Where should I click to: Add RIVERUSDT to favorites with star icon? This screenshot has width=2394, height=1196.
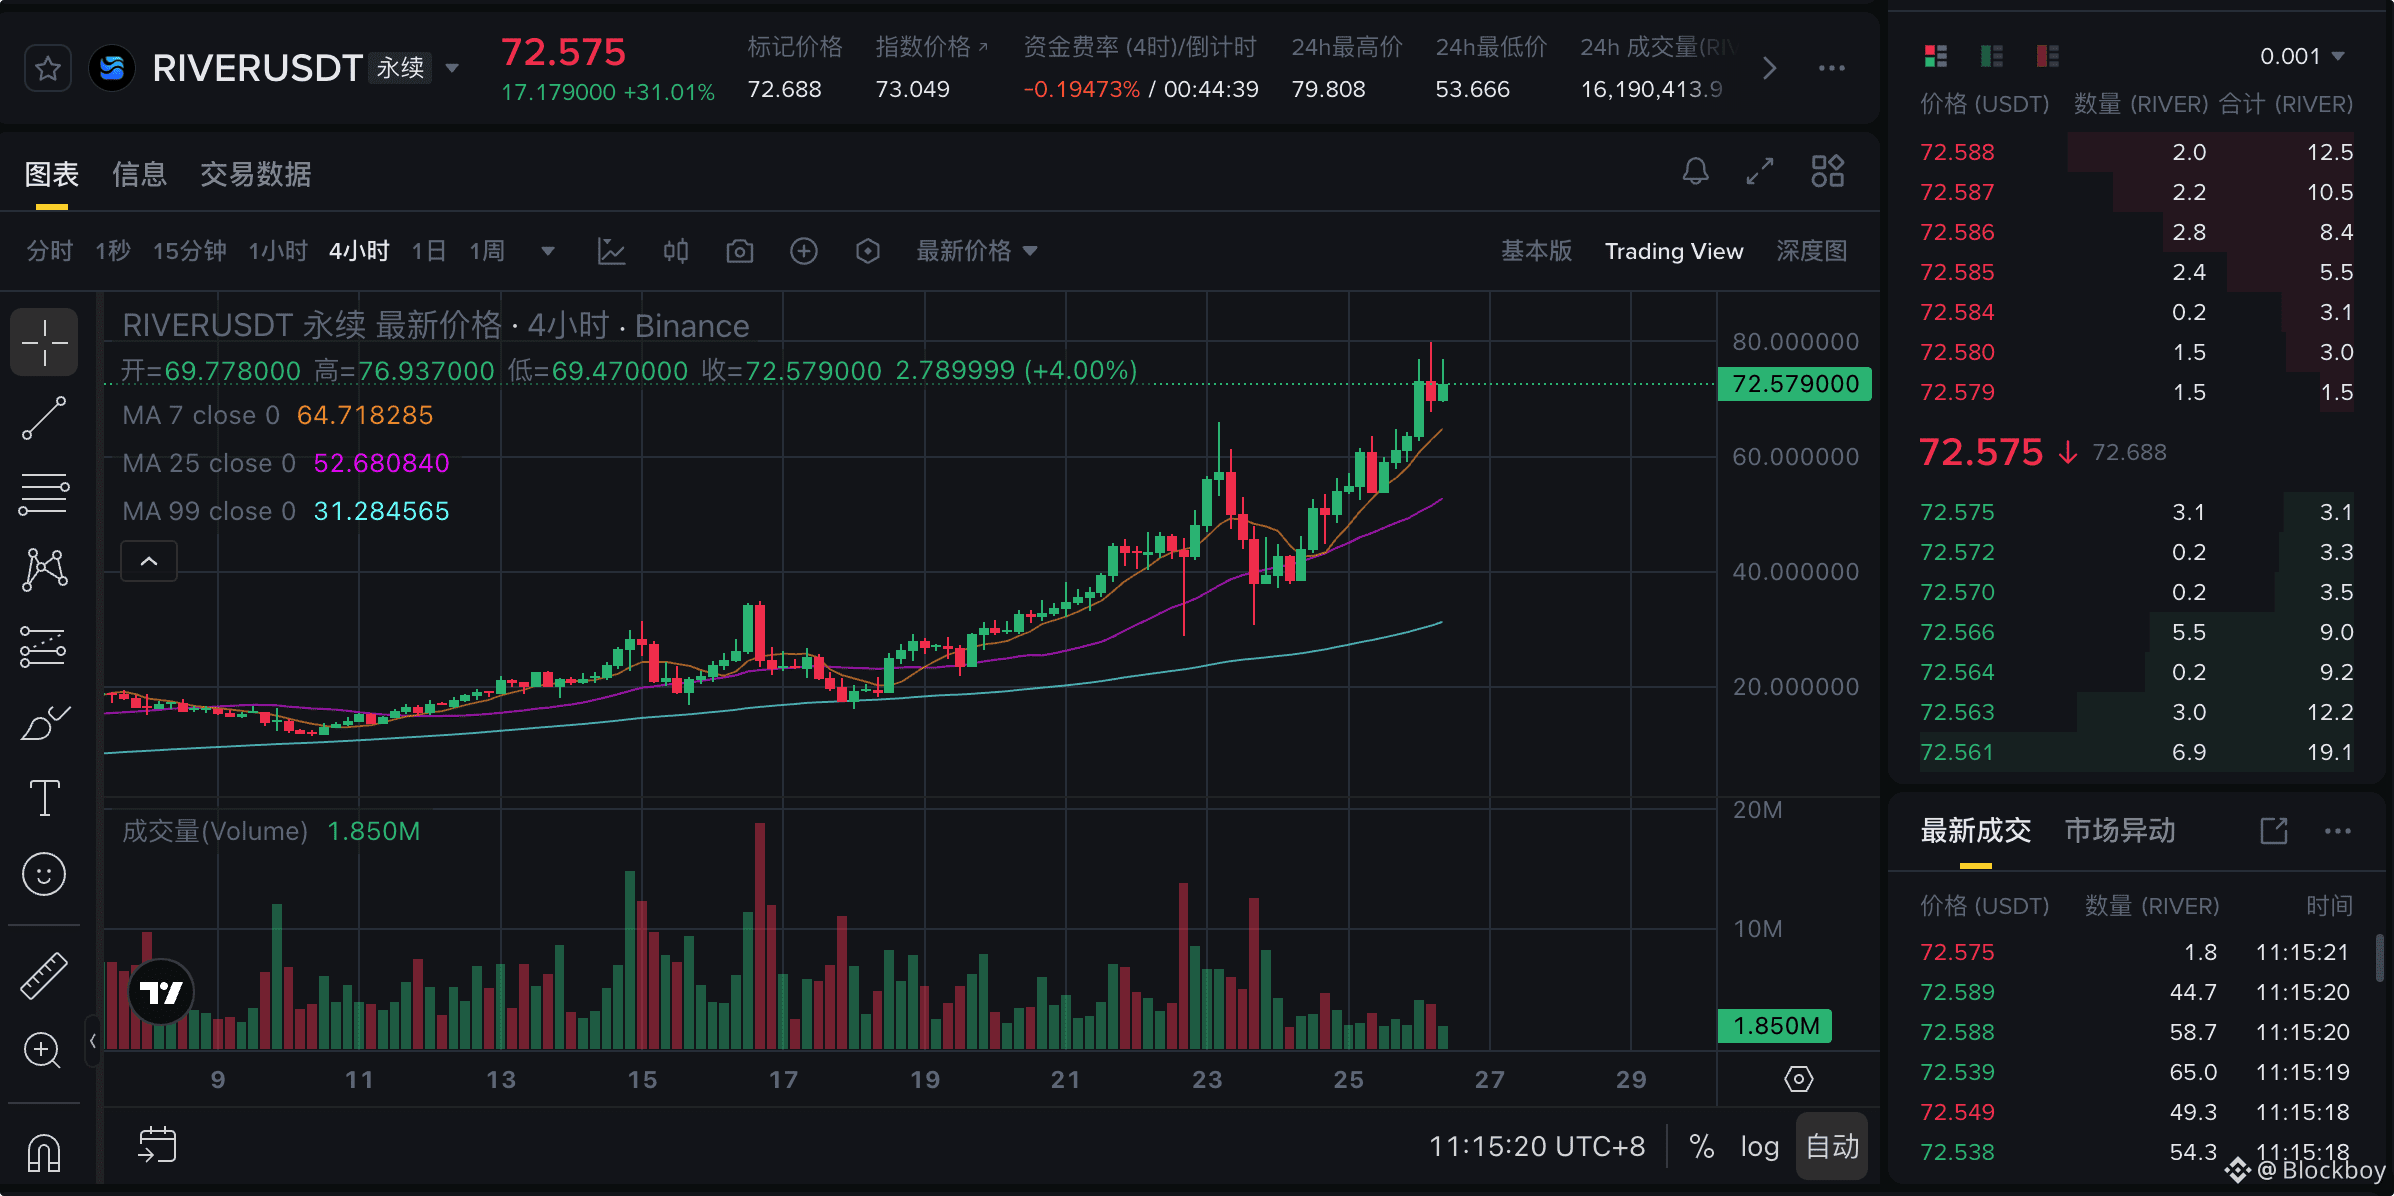[47, 69]
